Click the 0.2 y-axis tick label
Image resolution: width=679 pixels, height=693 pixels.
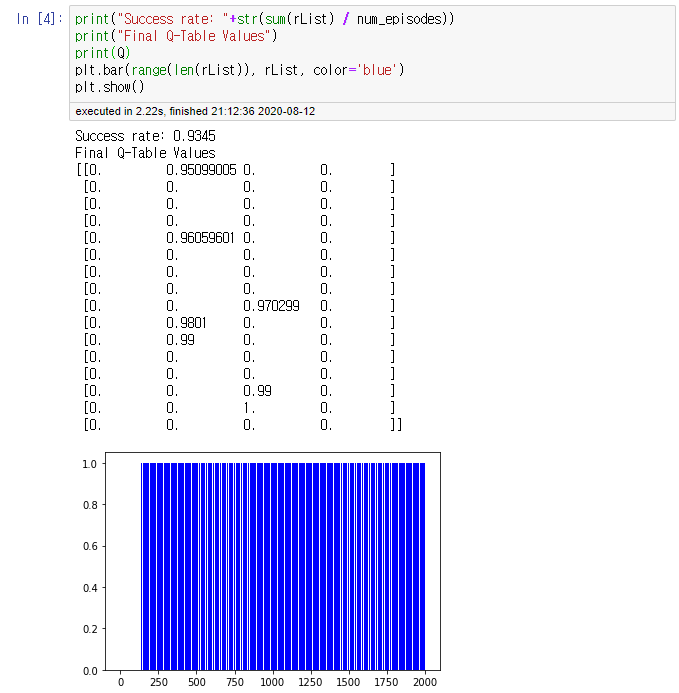90,629
